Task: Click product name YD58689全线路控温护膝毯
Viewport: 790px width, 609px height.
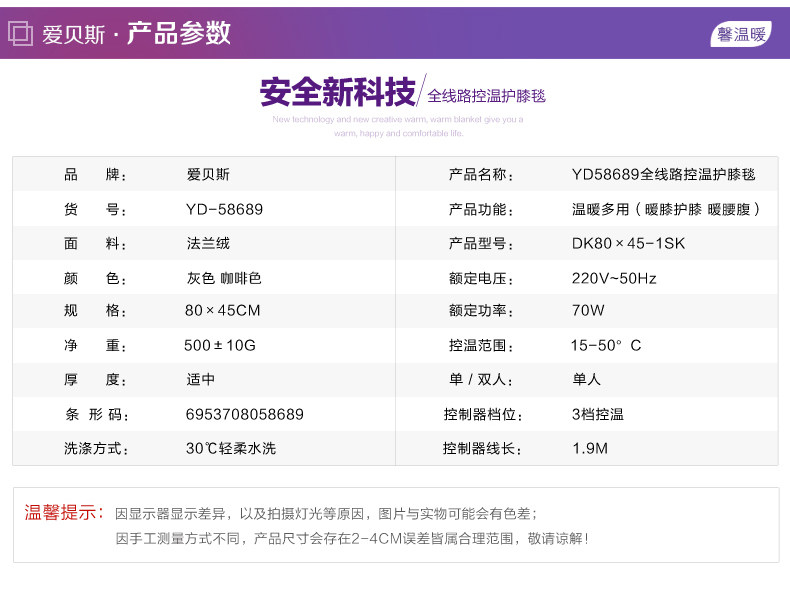Action: (664, 175)
